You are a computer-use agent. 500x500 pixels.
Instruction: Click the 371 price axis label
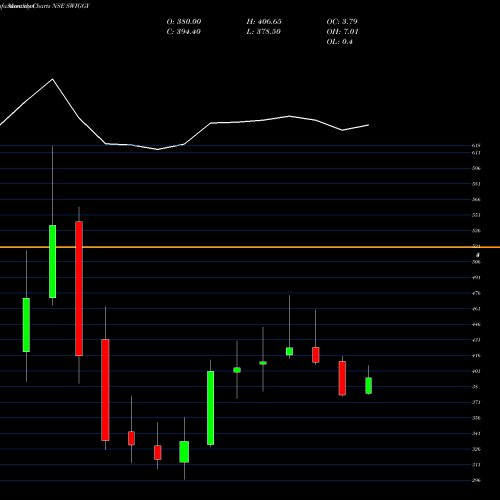[x=476, y=402]
